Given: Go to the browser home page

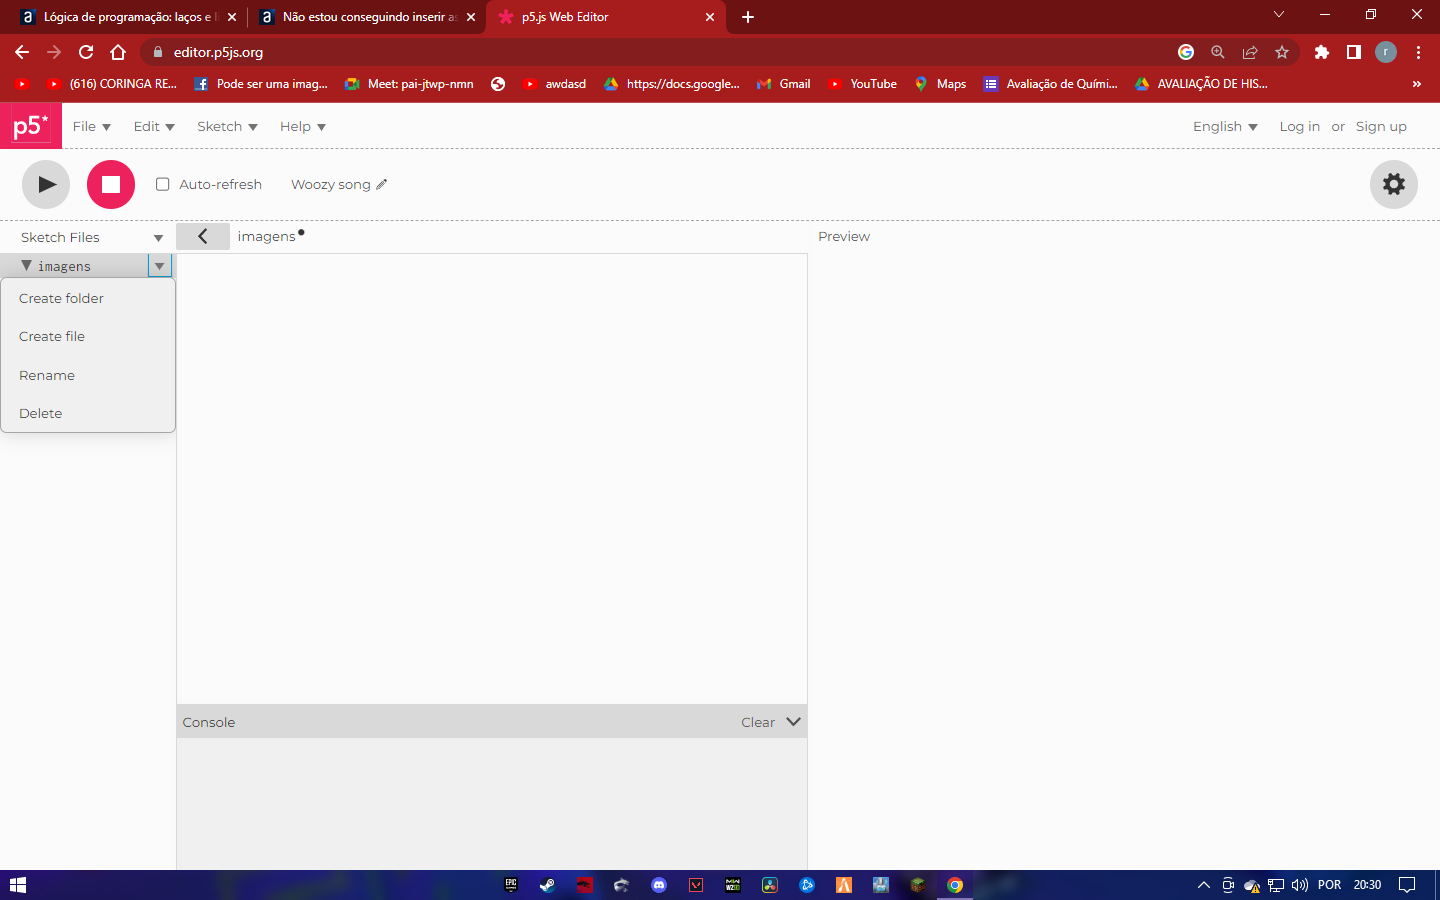Looking at the screenshot, I should (118, 52).
